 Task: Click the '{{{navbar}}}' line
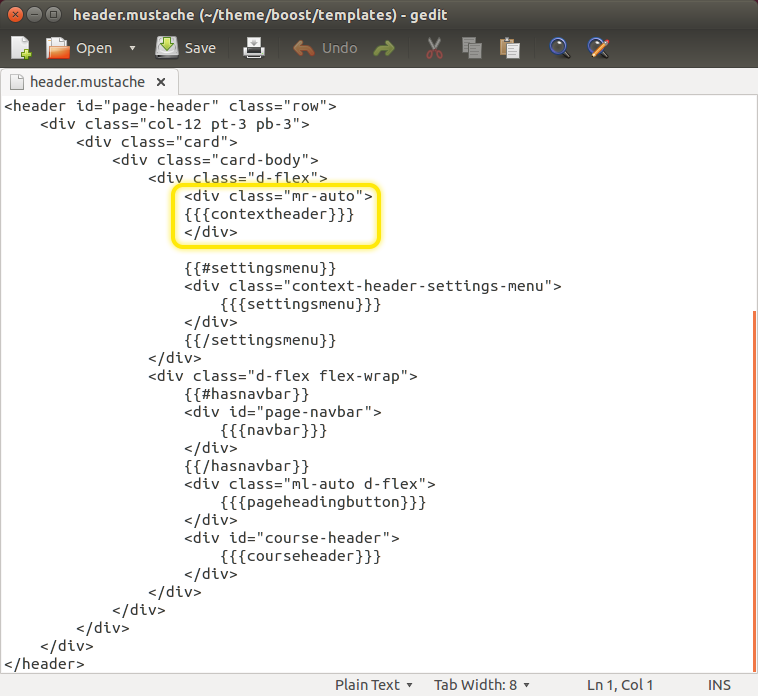coord(274,430)
